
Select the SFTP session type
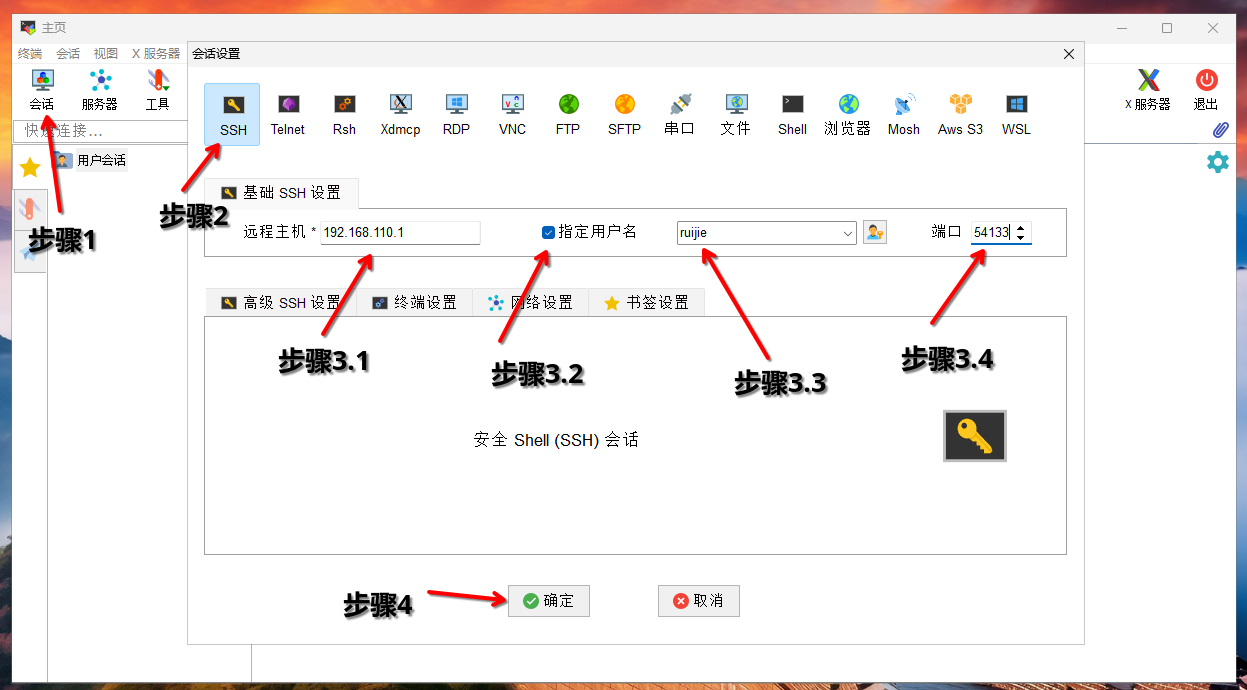624,113
